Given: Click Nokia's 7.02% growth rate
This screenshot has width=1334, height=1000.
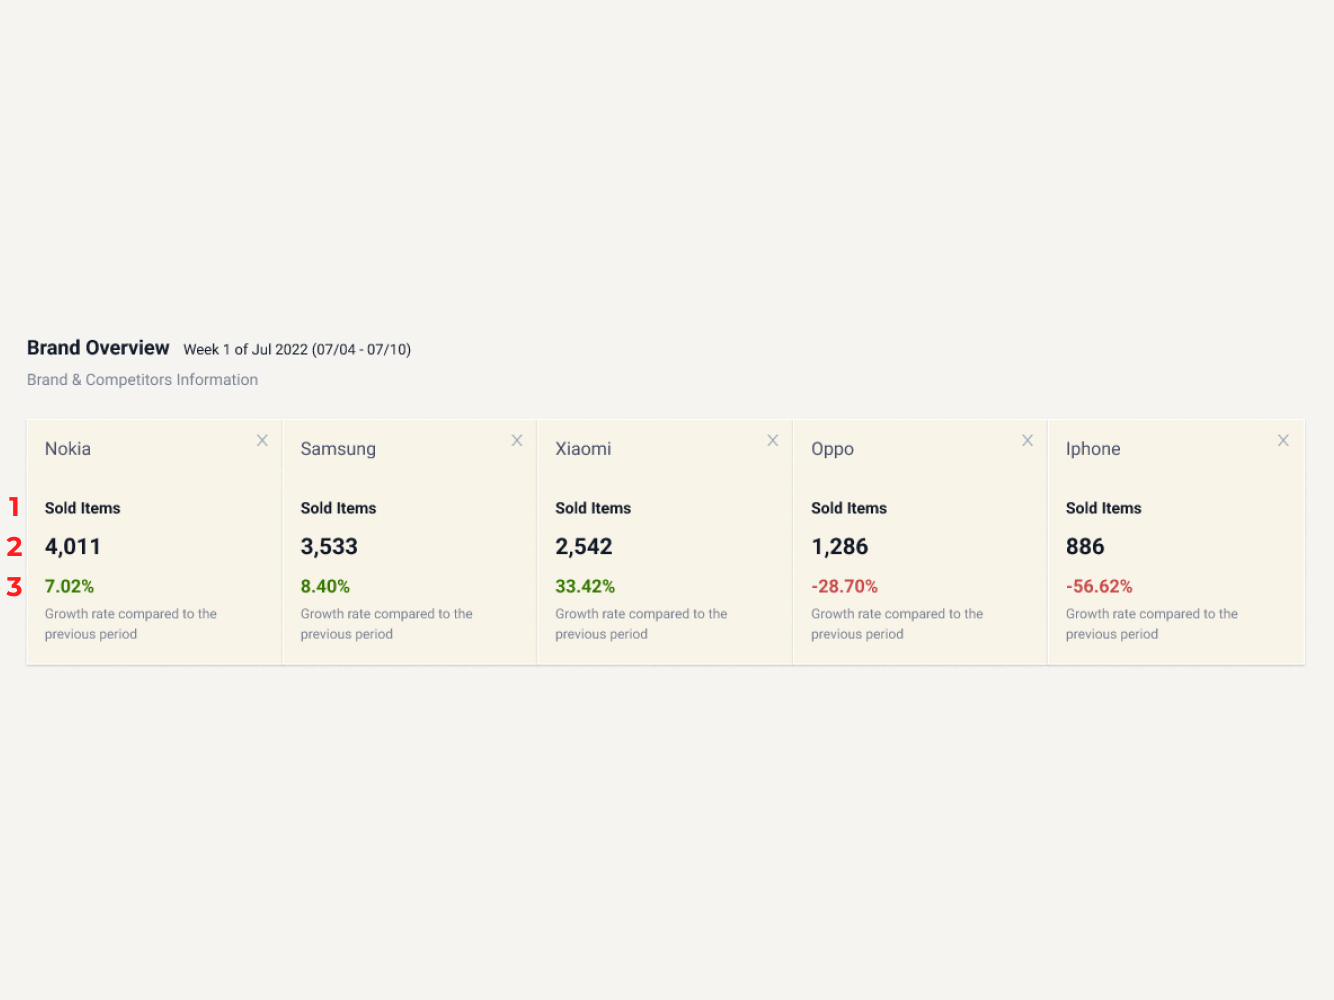Looking at the screenshot, I should pyautogui.click(x=69, y=587).
